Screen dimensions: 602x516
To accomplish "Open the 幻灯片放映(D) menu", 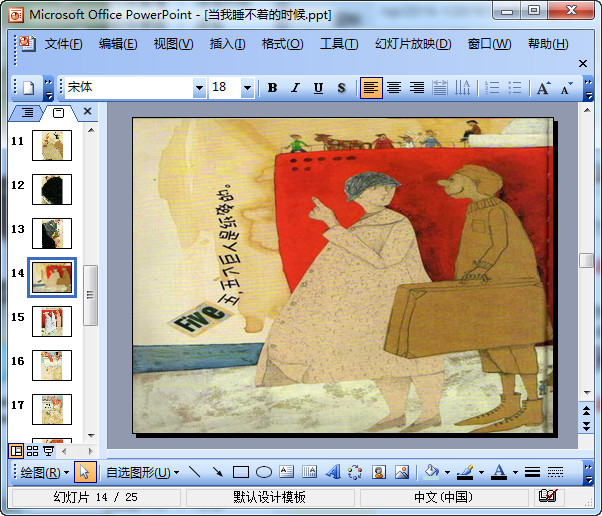I will (x=413, y=44).
